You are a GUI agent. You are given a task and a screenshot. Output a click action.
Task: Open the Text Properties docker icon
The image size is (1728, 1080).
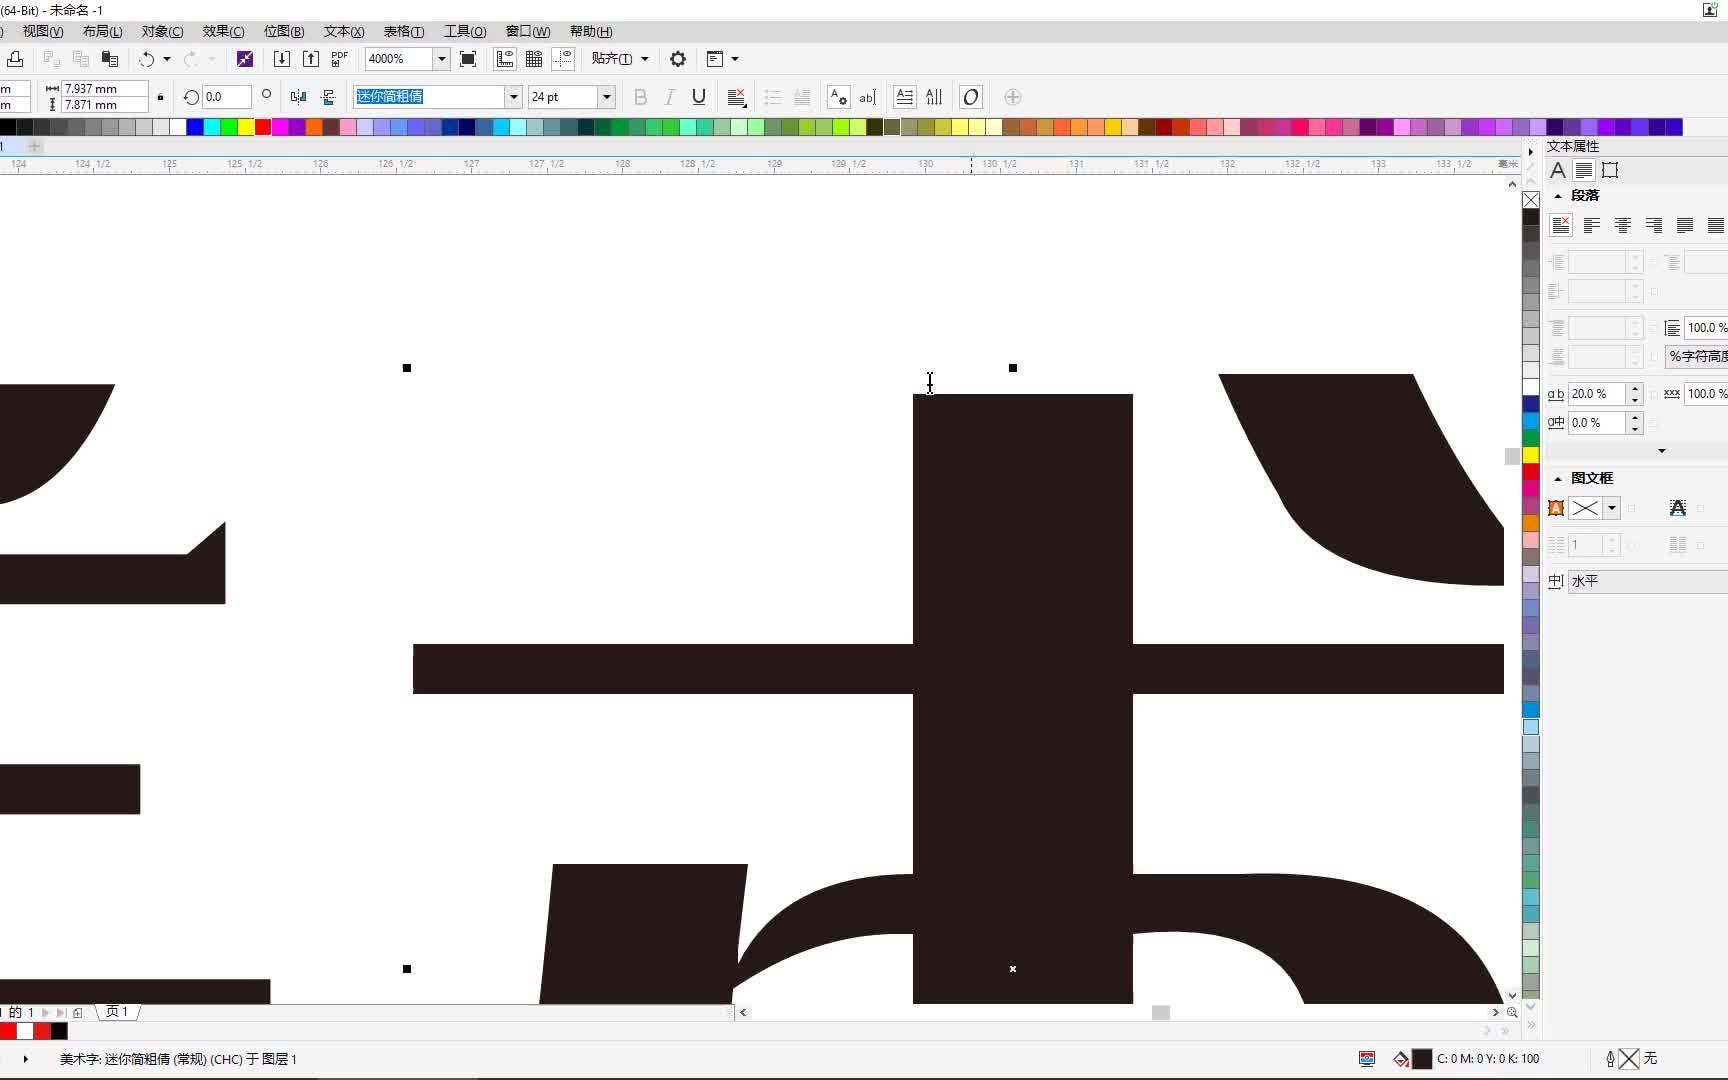pos(838,97)
